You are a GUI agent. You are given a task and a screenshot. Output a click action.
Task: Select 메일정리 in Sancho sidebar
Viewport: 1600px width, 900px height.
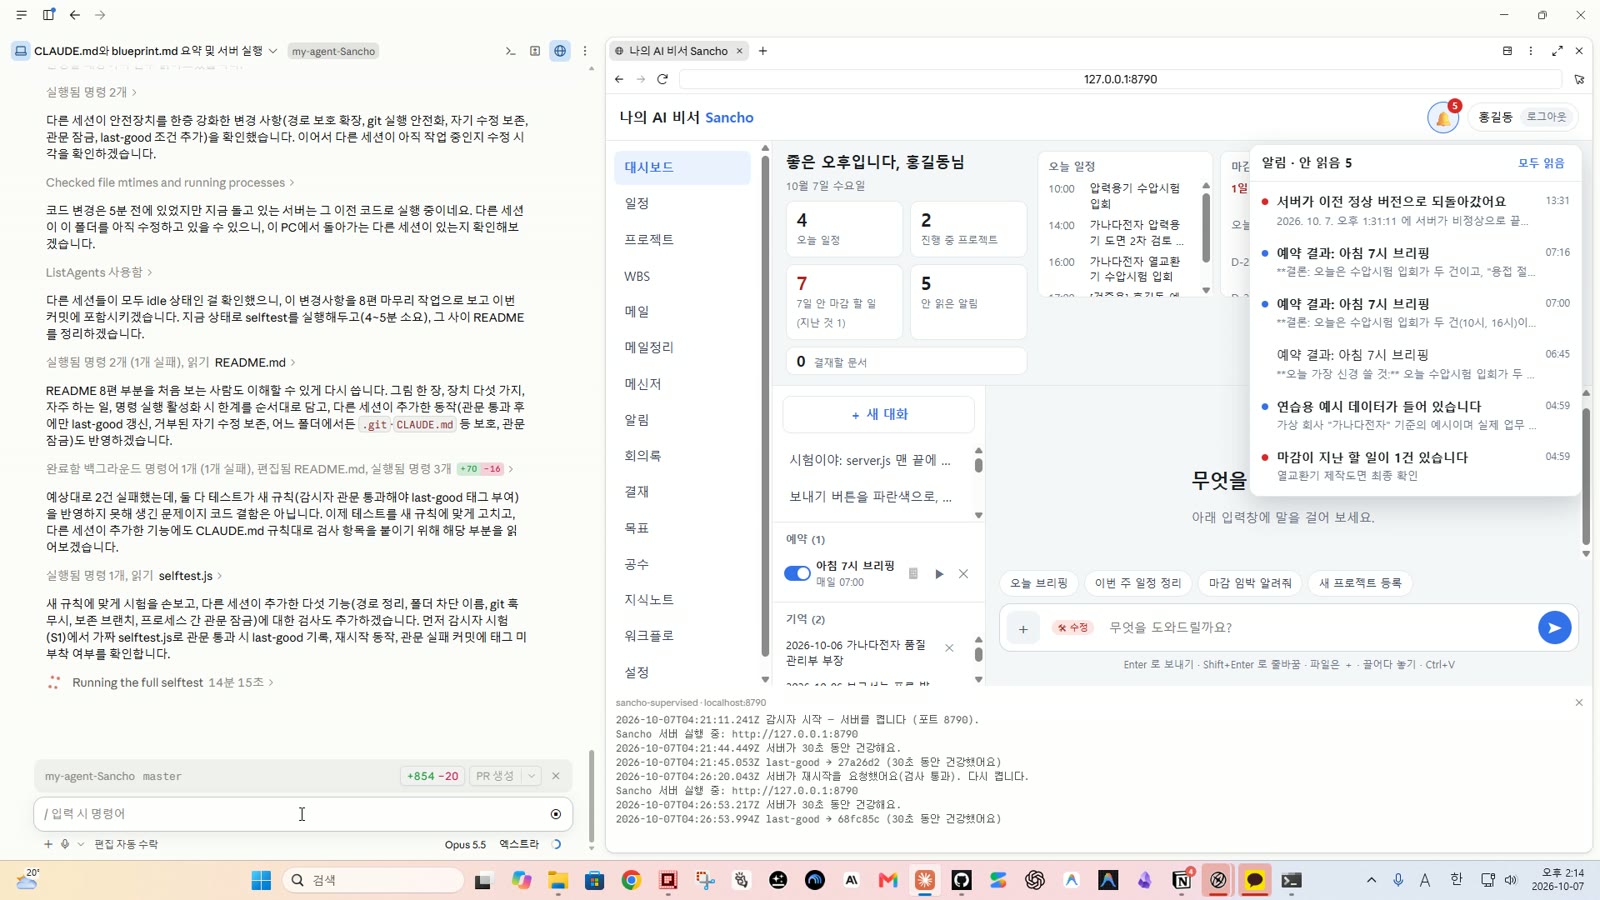click(682, 347)
